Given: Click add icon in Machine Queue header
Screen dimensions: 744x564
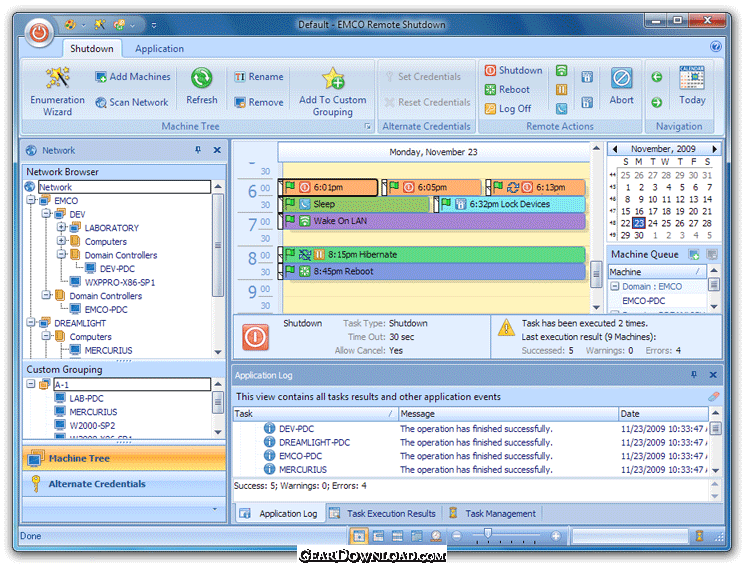Looking at the screenshot, I should [x=694, y=255].
